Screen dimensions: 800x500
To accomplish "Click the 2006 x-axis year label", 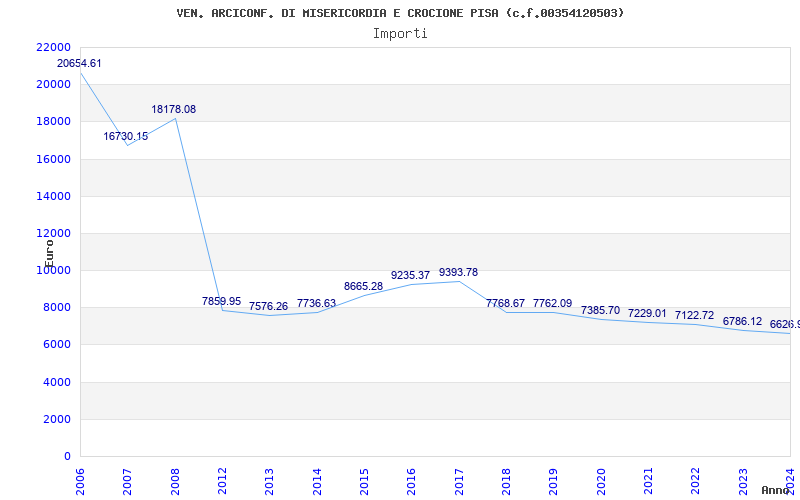I will pos(80,482).
